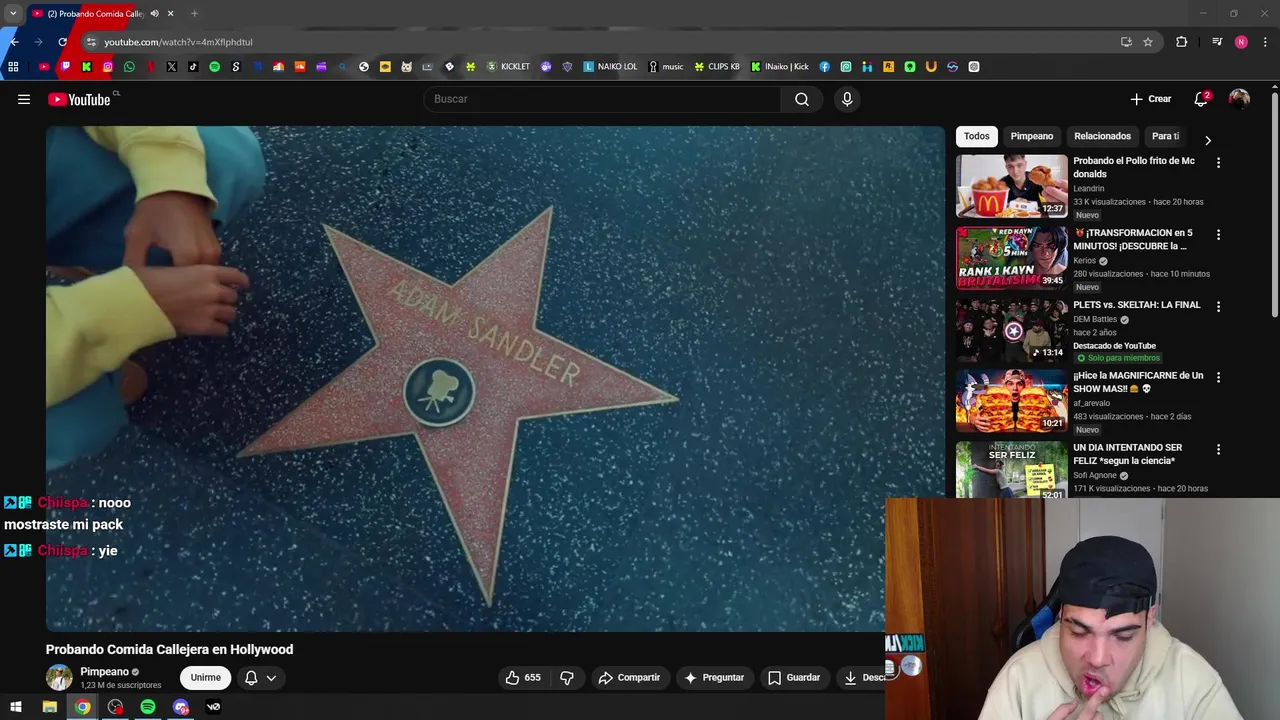The height and width of the screenshot is (720, 1280).
Task: Open the Instagram bookmark
Action: pyautogui.click(x=108, y=67)
